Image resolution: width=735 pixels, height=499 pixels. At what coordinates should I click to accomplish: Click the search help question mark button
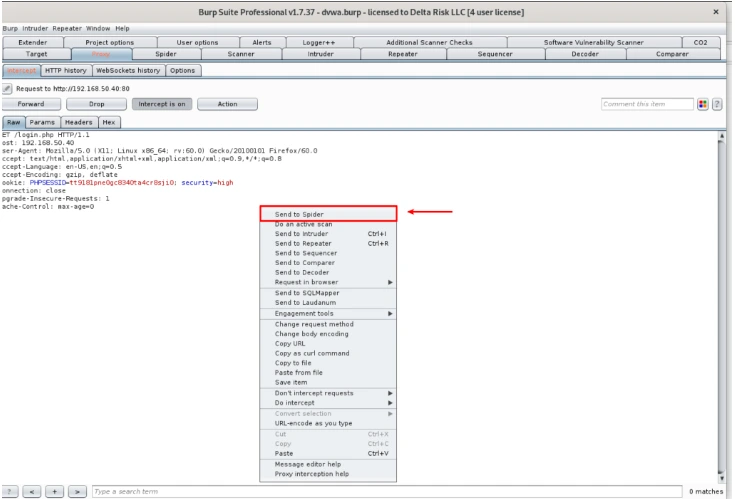pyautogui.click(x=9, y=491)
